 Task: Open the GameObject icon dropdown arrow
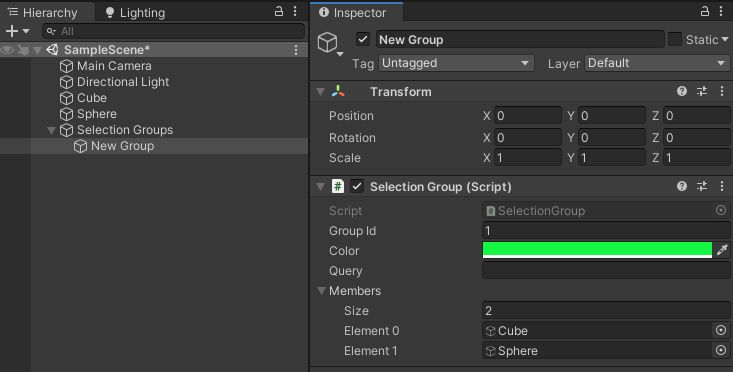[x=340, y=54]
